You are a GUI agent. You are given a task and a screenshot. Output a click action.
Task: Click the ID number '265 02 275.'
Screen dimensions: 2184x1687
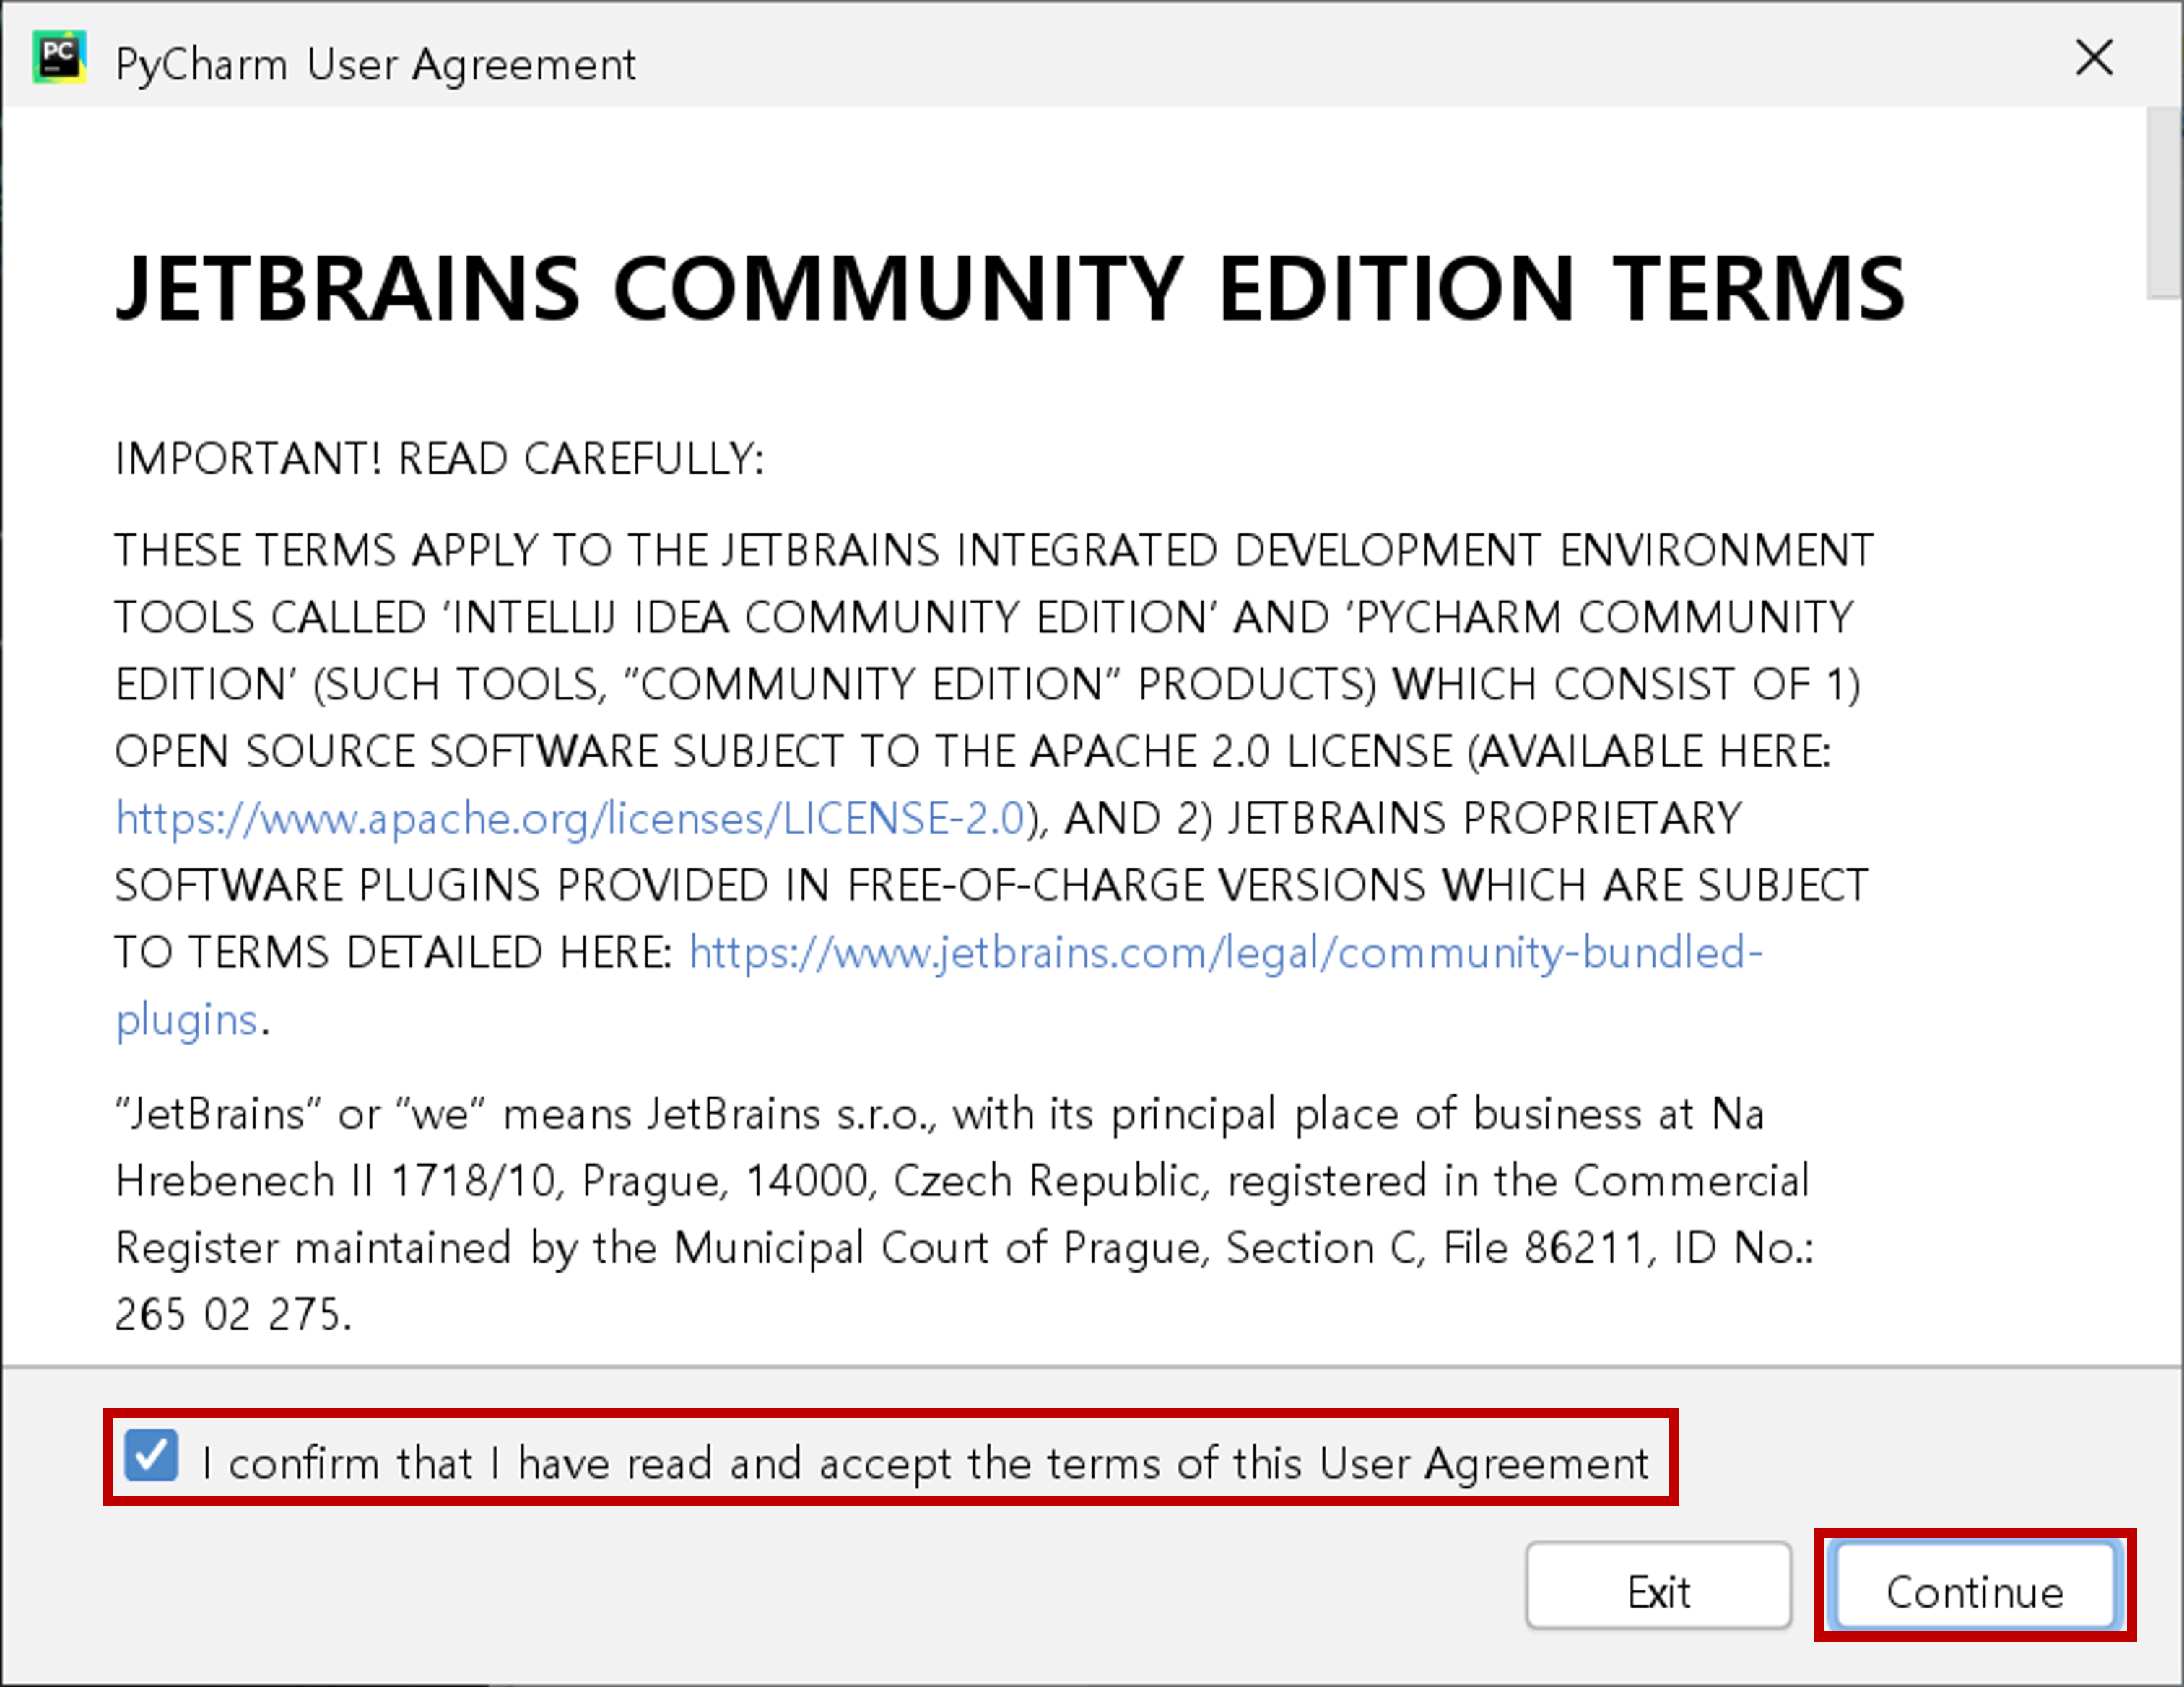point(234,1315)
